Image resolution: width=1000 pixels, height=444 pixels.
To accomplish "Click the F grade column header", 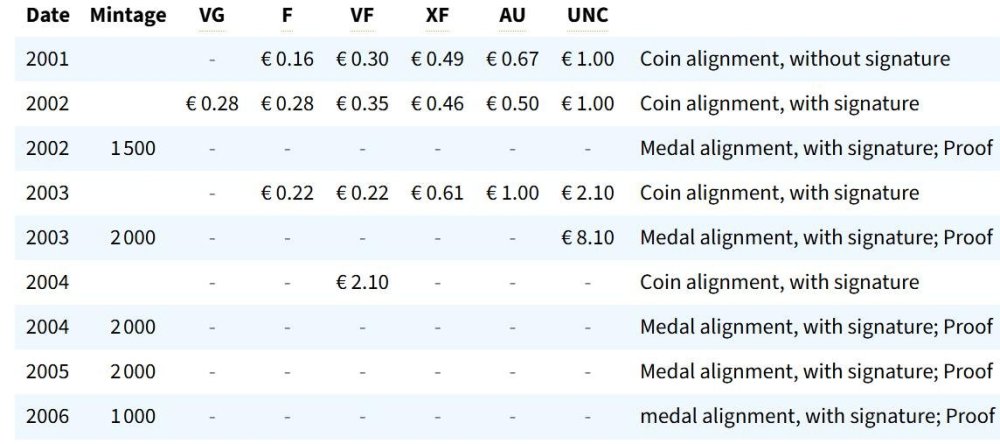I will pos(287,16).
